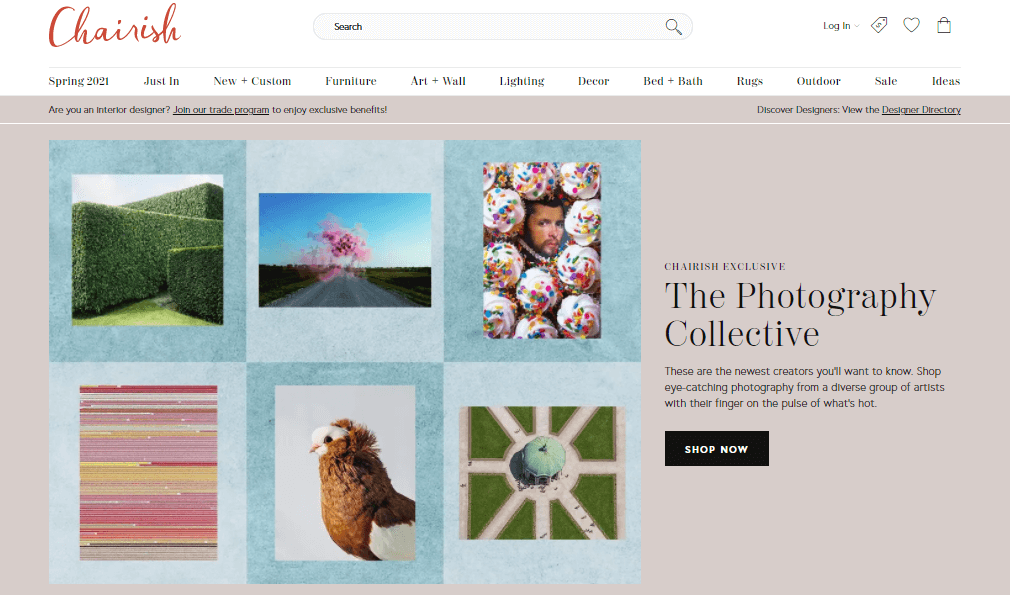The height and width of the screenshot is (595, 1010).
Task: Click the Designer Directory link
Action: coord(921,110)
